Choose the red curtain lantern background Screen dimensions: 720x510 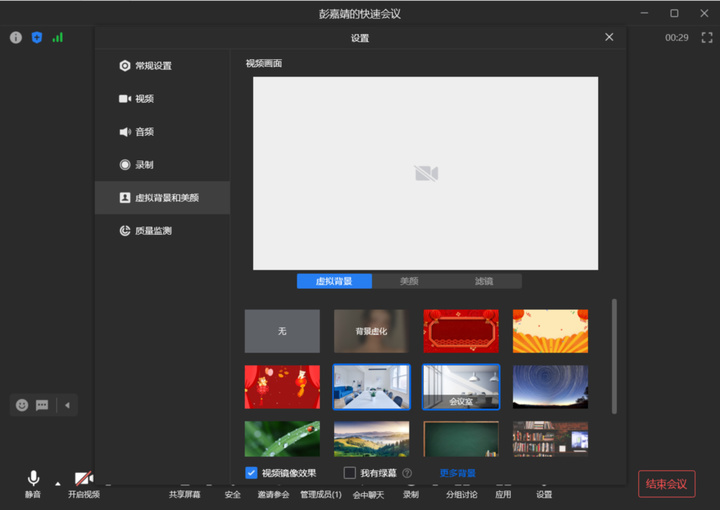click(282, 387)
